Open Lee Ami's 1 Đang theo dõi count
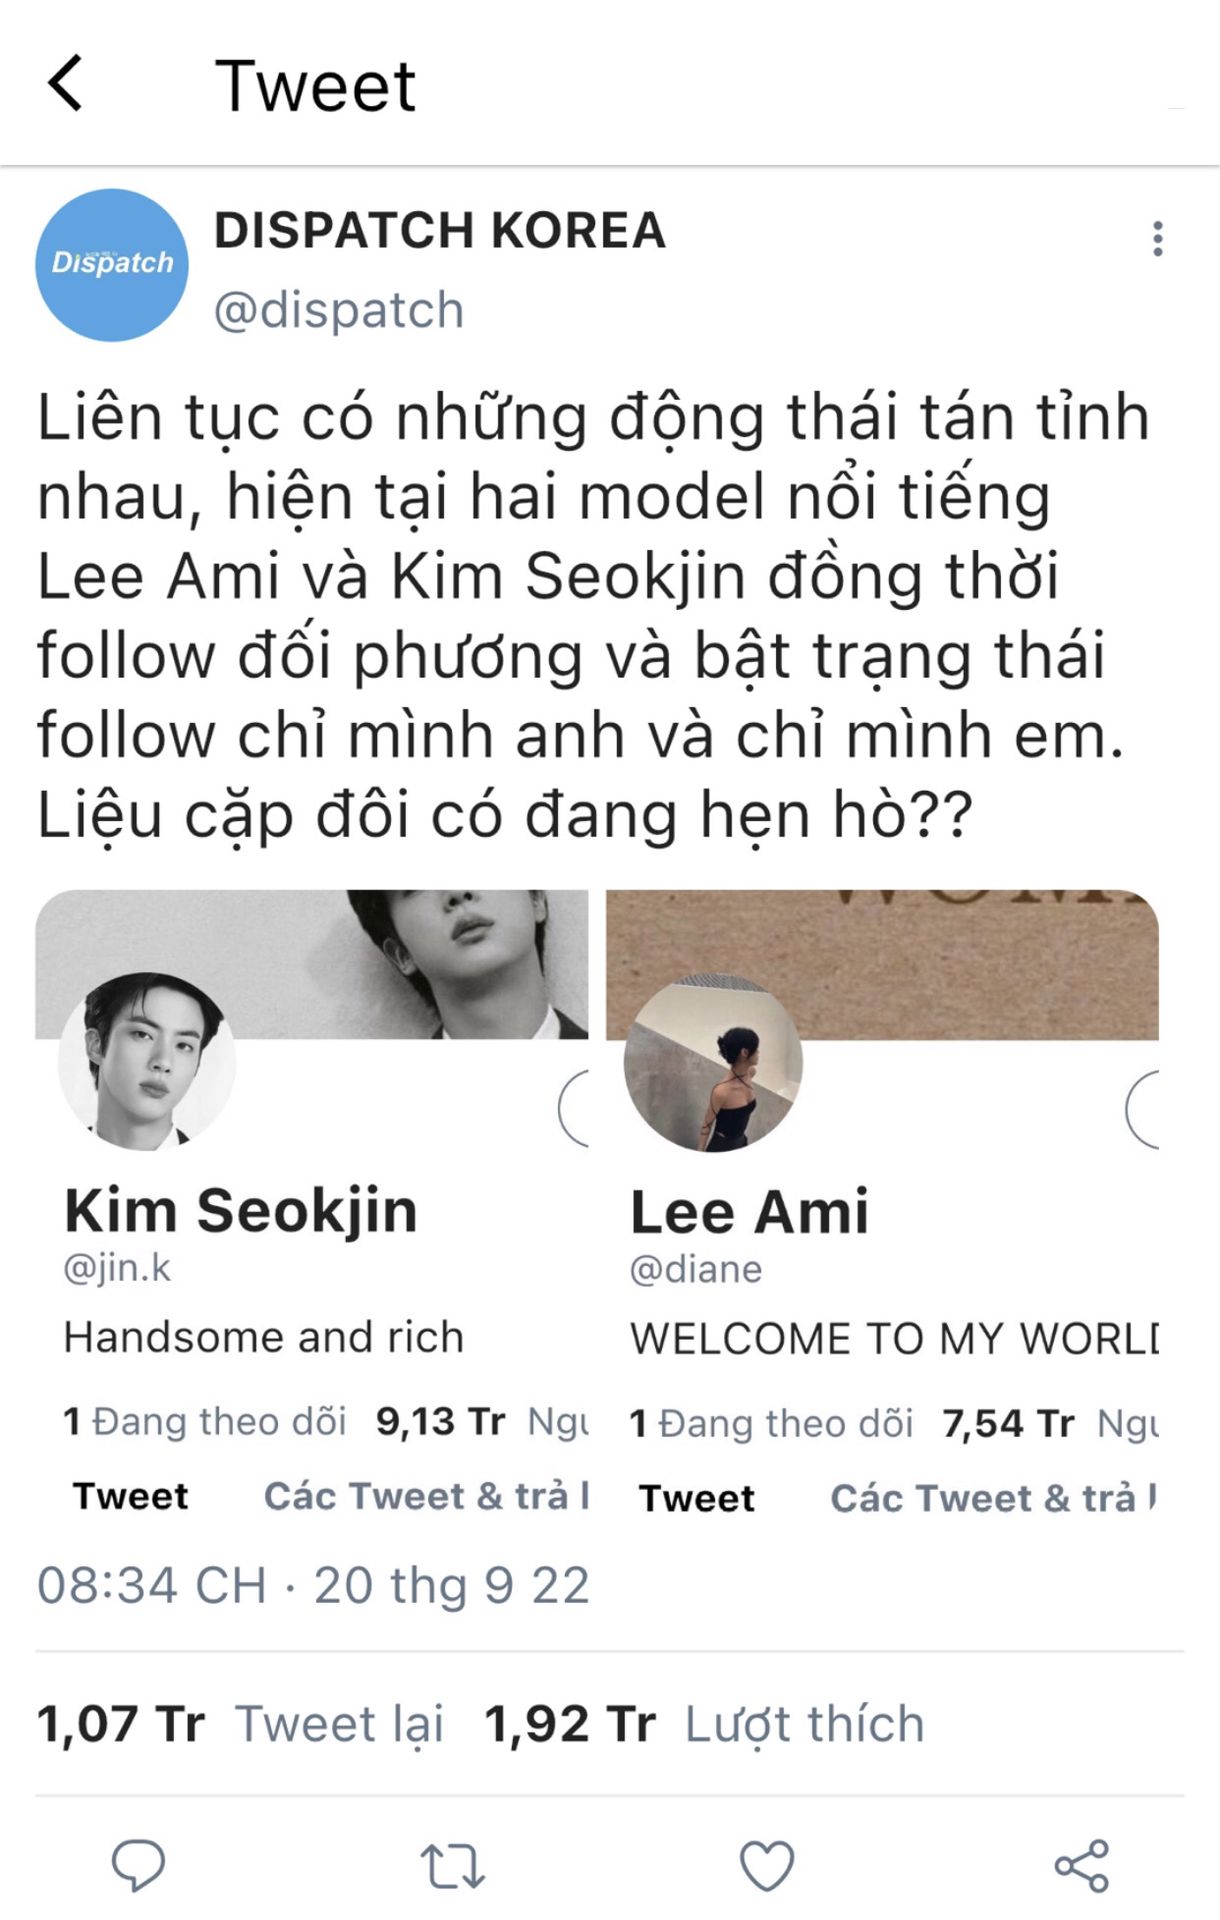 (771, 1423)
